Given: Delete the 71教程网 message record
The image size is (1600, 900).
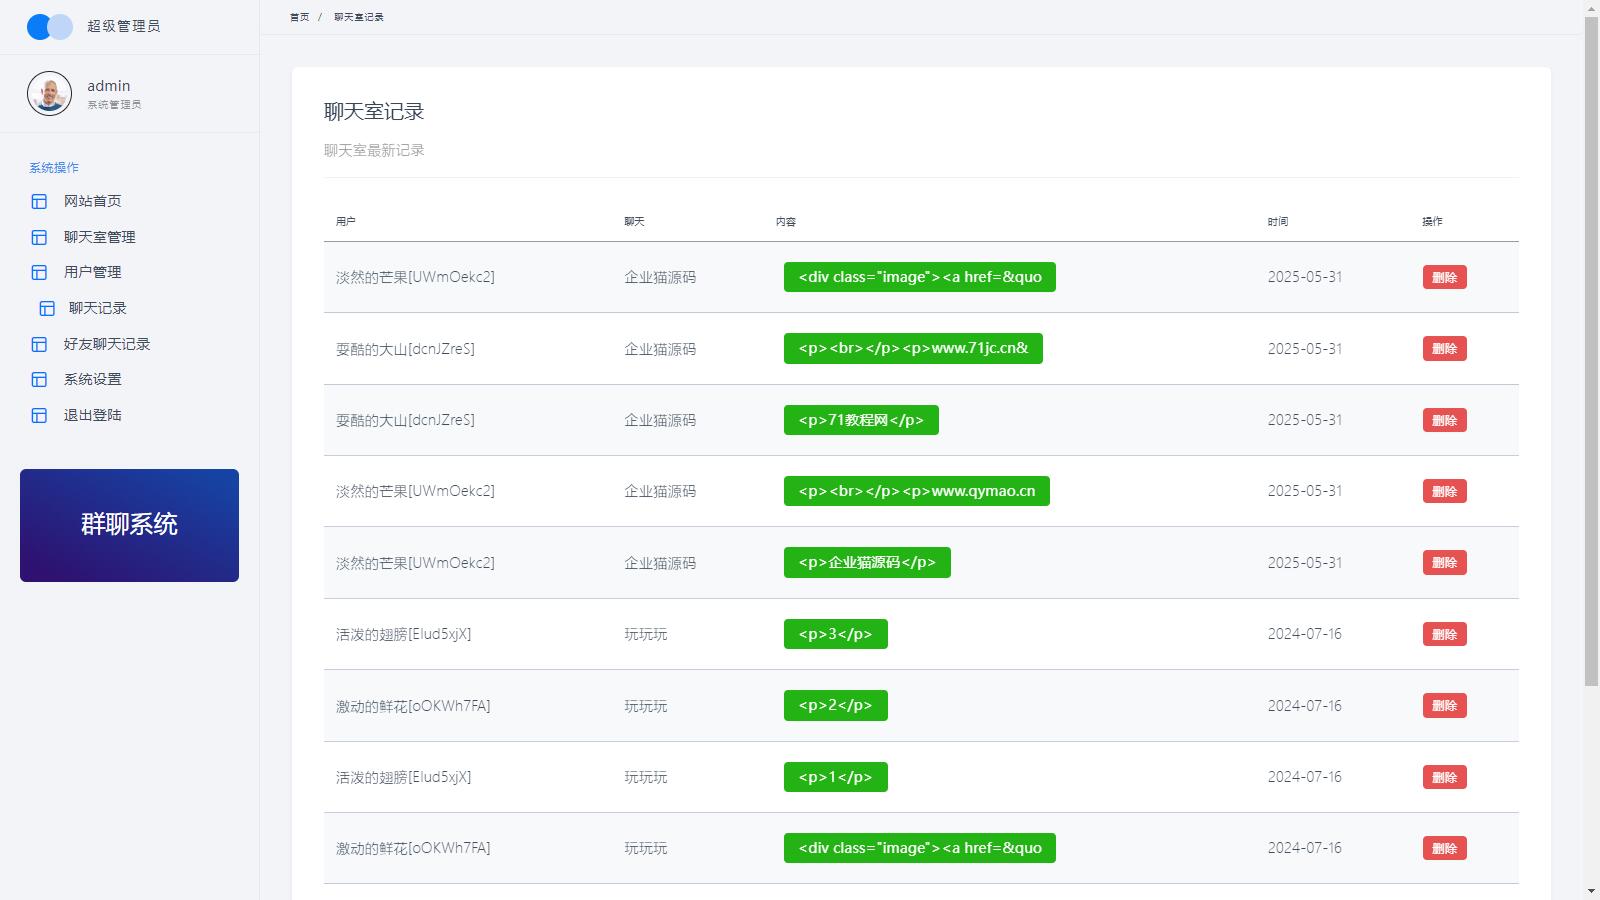Looking at the screenshot, I should click(x=1444, y=420).
